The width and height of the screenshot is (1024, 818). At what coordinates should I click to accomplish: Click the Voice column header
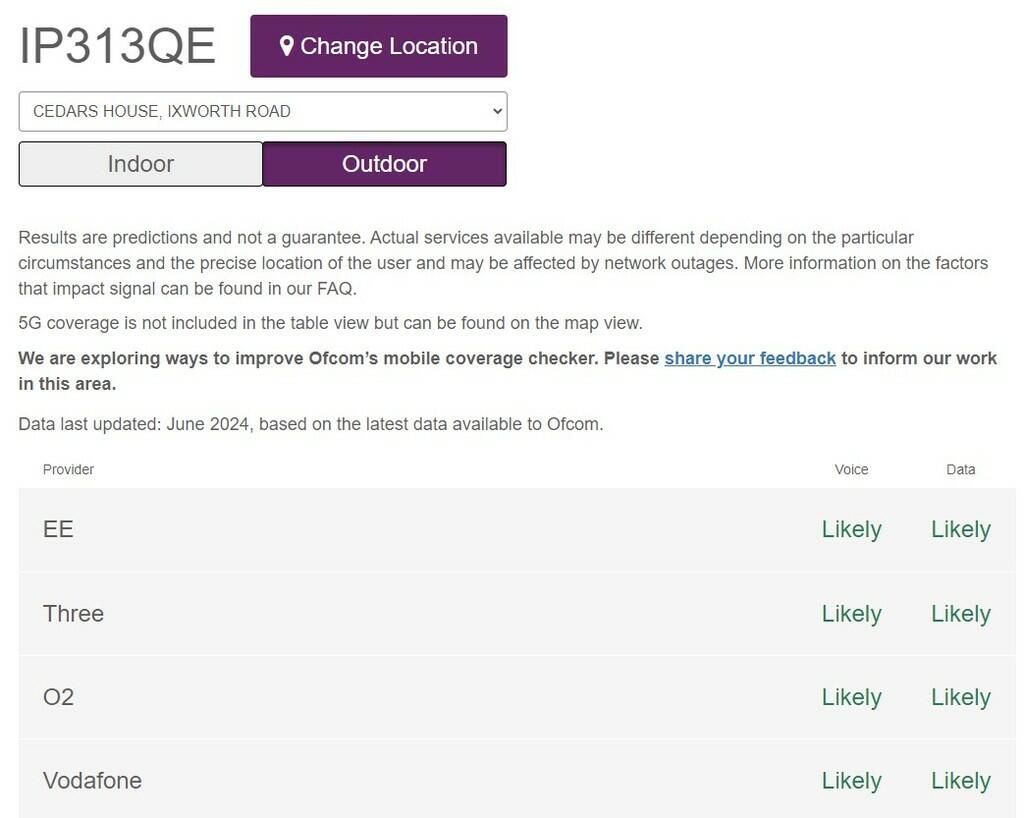[x=851, y=468]
